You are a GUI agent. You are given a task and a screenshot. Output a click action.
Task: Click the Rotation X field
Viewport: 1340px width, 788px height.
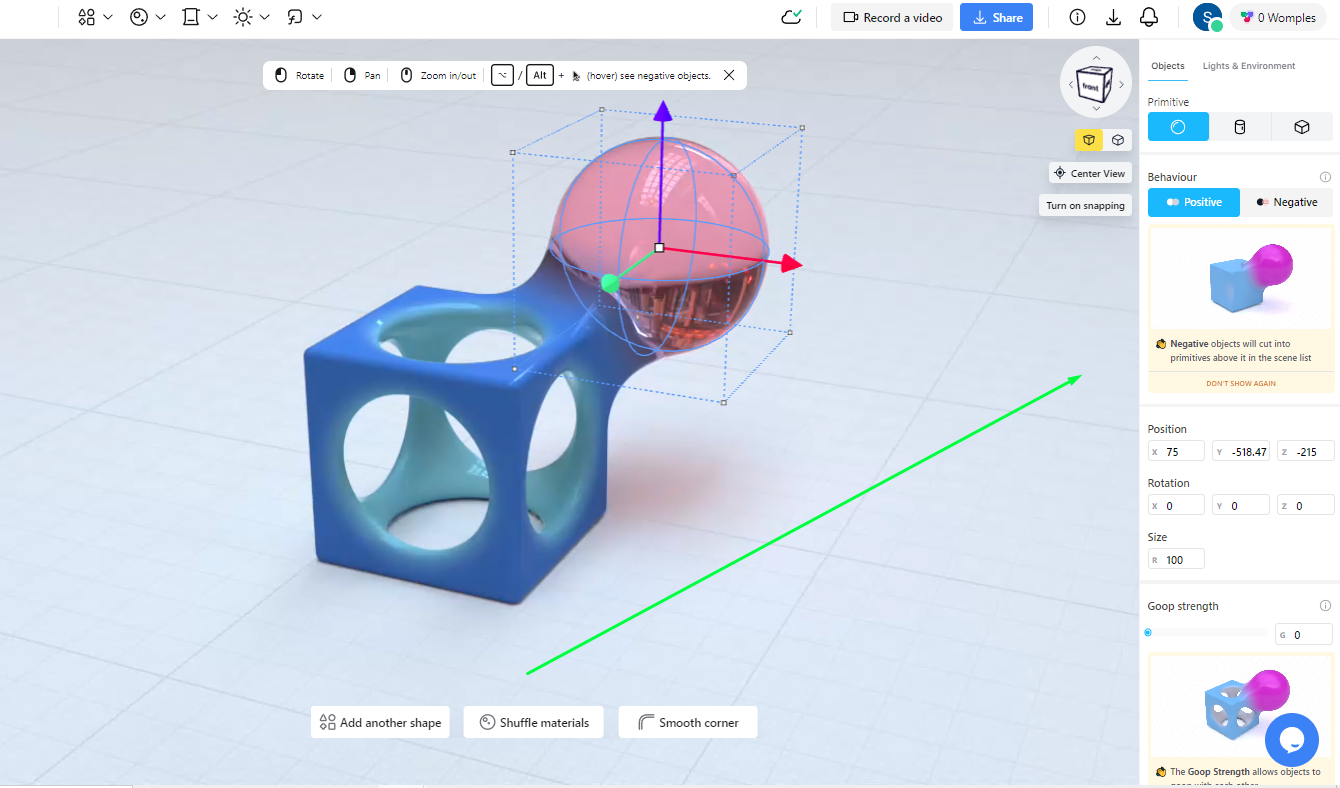(1177, 505)
